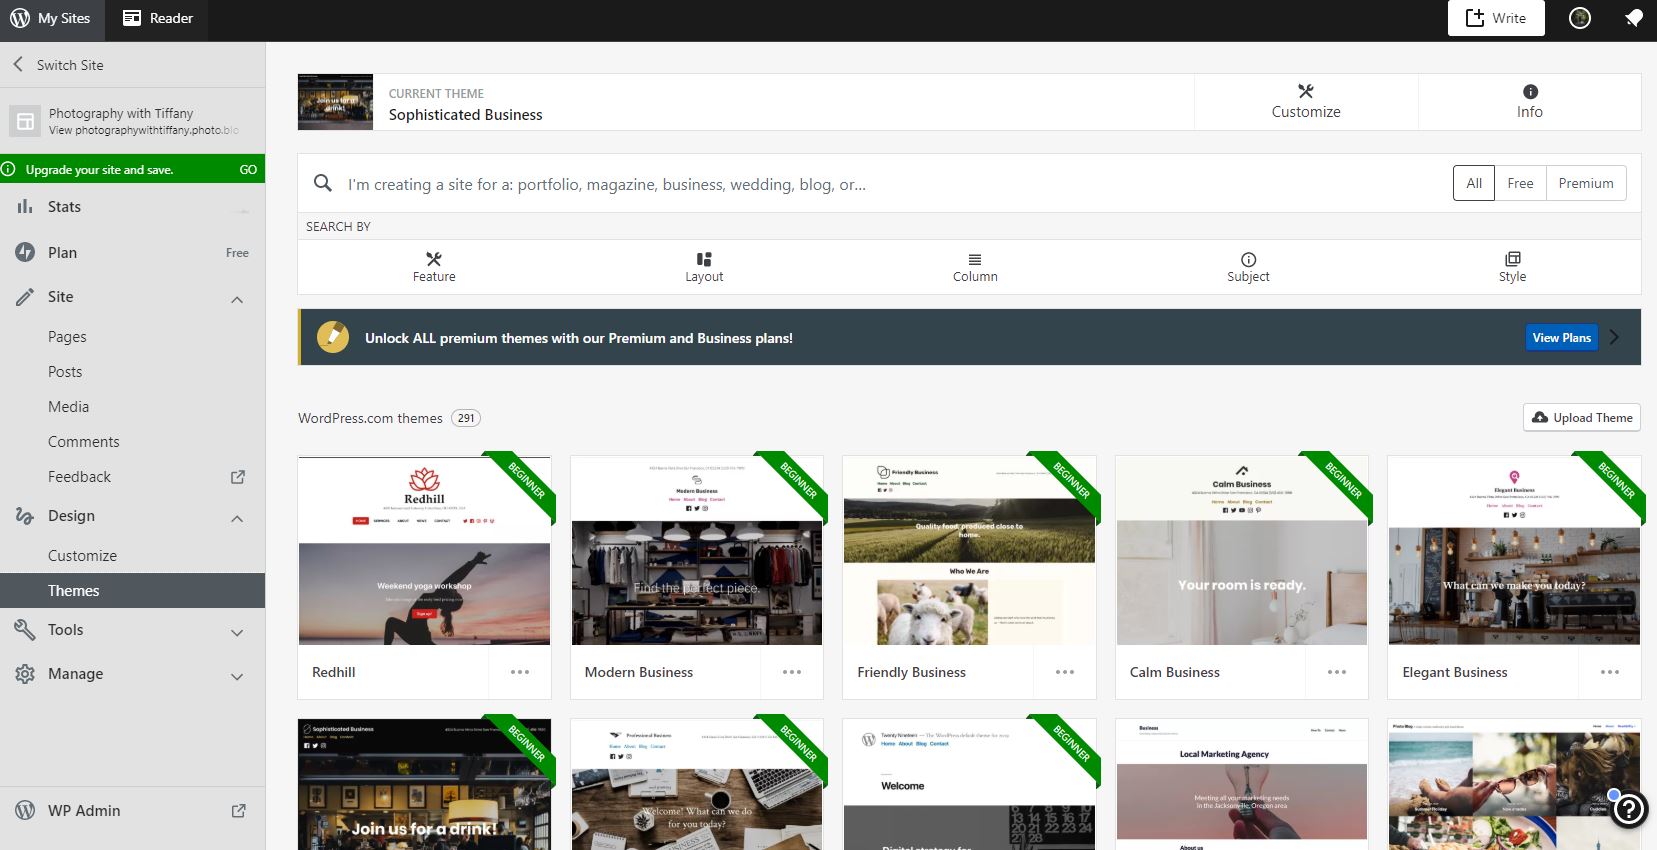
Task: Open Pages in the sidebar menu
Action: [x=67, y=337]
